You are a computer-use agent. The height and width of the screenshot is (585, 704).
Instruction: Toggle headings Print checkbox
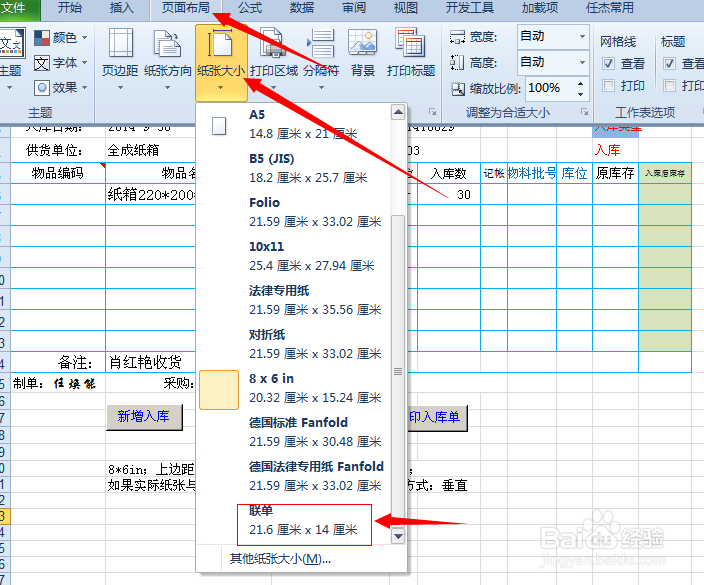click(669, 85)
